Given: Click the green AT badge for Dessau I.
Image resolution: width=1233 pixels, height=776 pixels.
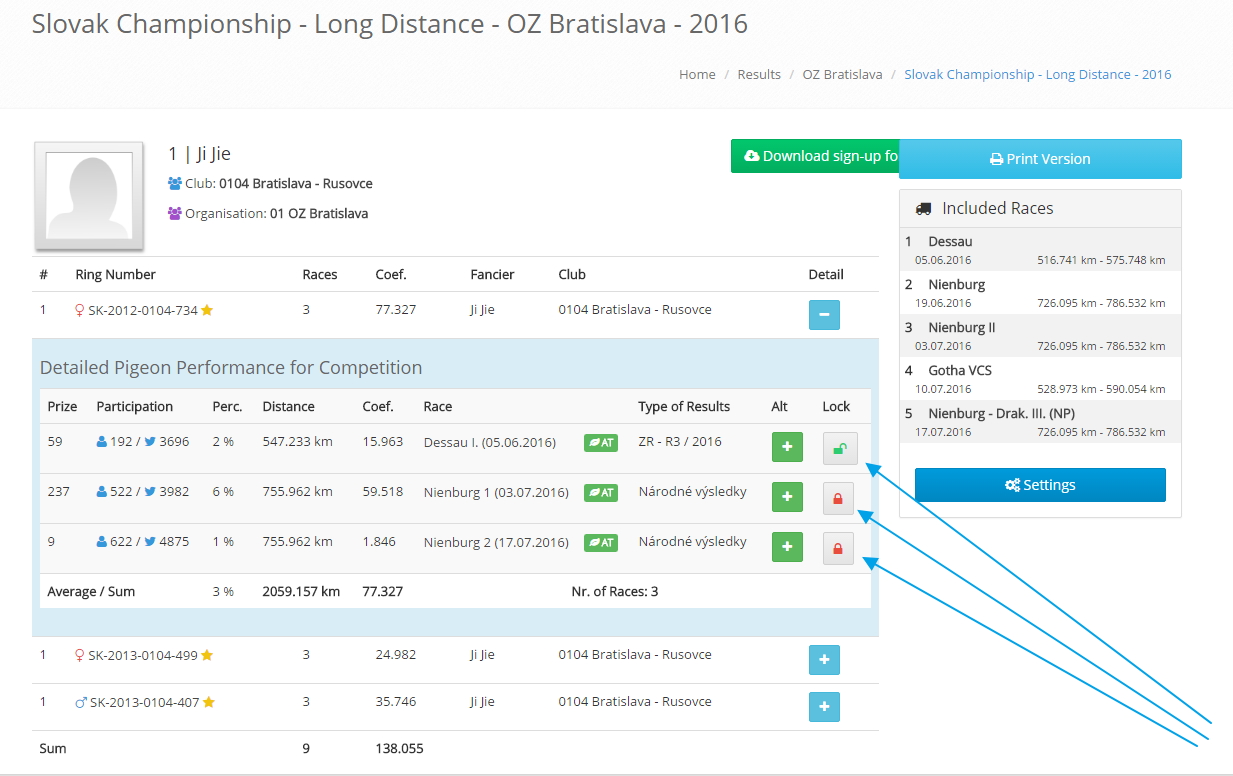Looking at the screenshot, I should 601,443.
